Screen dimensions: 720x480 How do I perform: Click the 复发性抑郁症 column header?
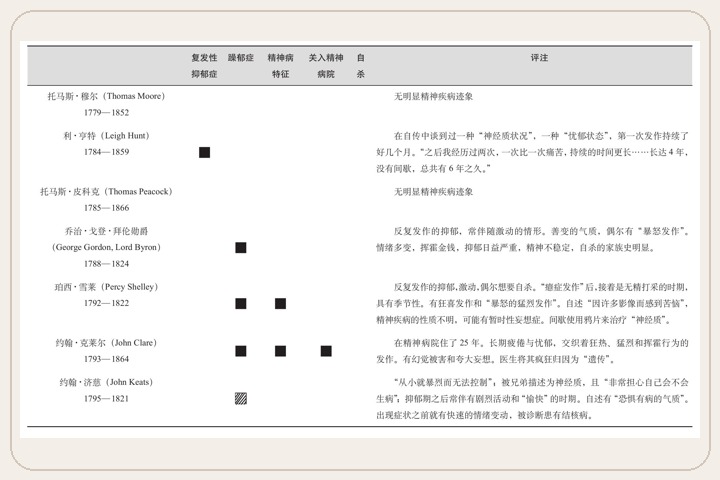click(204, 66)
